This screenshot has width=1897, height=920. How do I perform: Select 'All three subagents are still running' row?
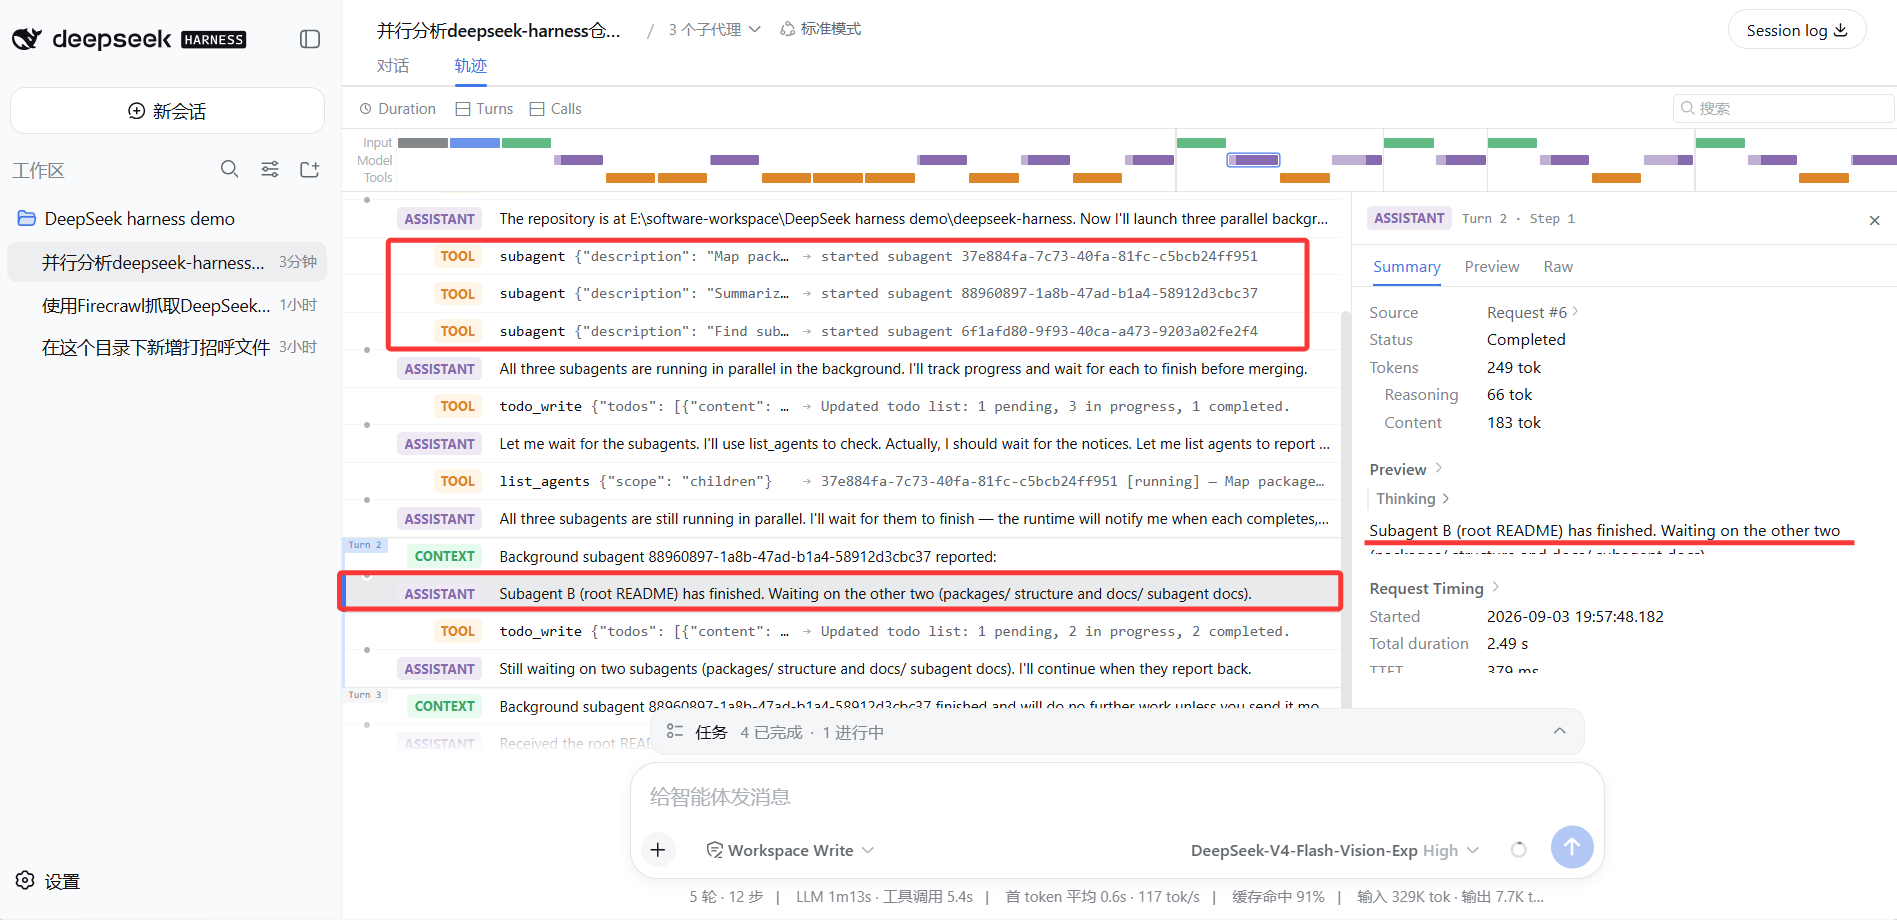841,519
